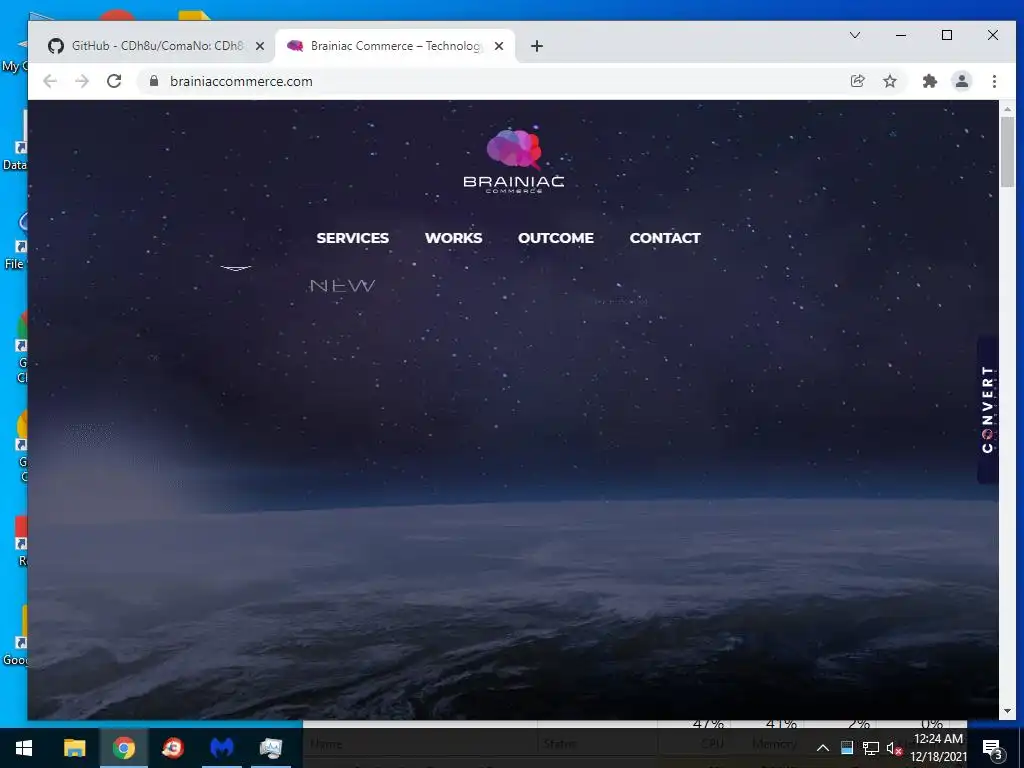1024x768 pixels.
Task: Open the notification center icon
Action: pyautogui.click(x=993, y=748)
